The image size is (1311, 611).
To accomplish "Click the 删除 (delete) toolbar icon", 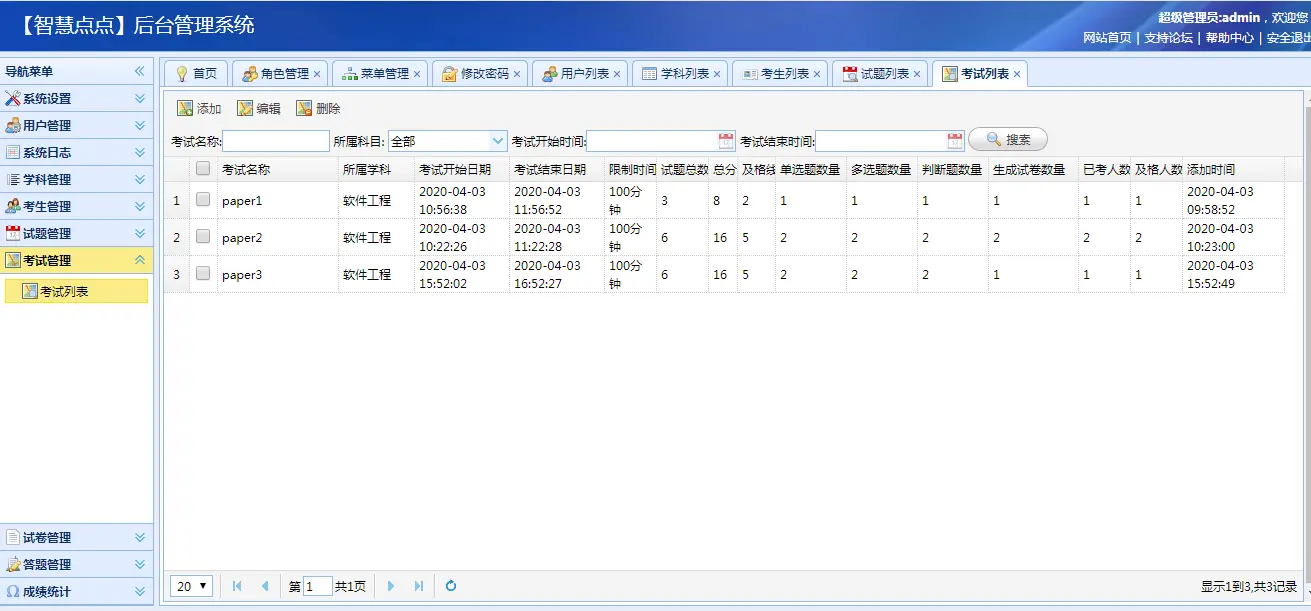I will click(304, 109).
